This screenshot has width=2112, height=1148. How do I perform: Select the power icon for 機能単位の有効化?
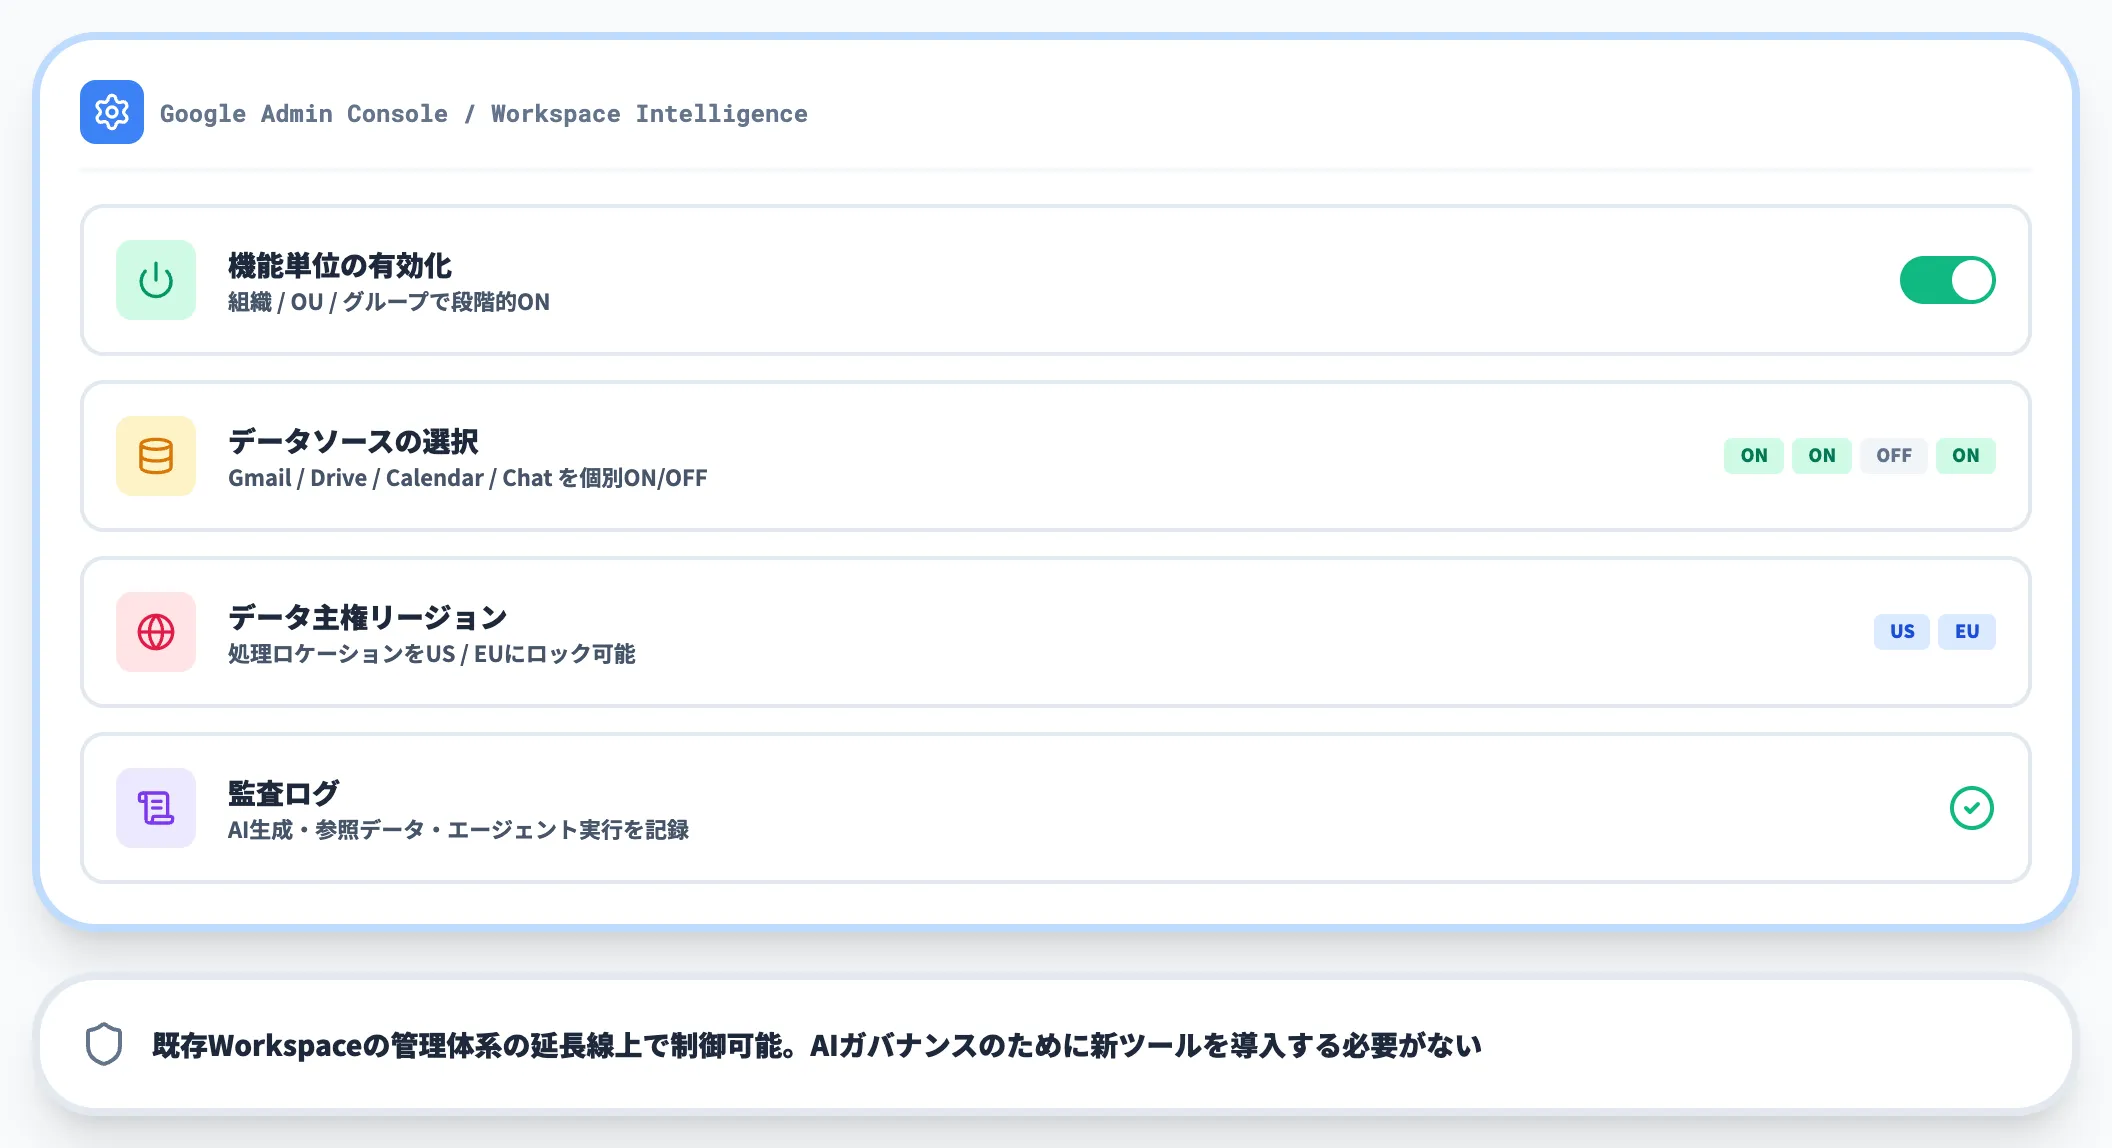pyautogui.click(x=155, y=280)
